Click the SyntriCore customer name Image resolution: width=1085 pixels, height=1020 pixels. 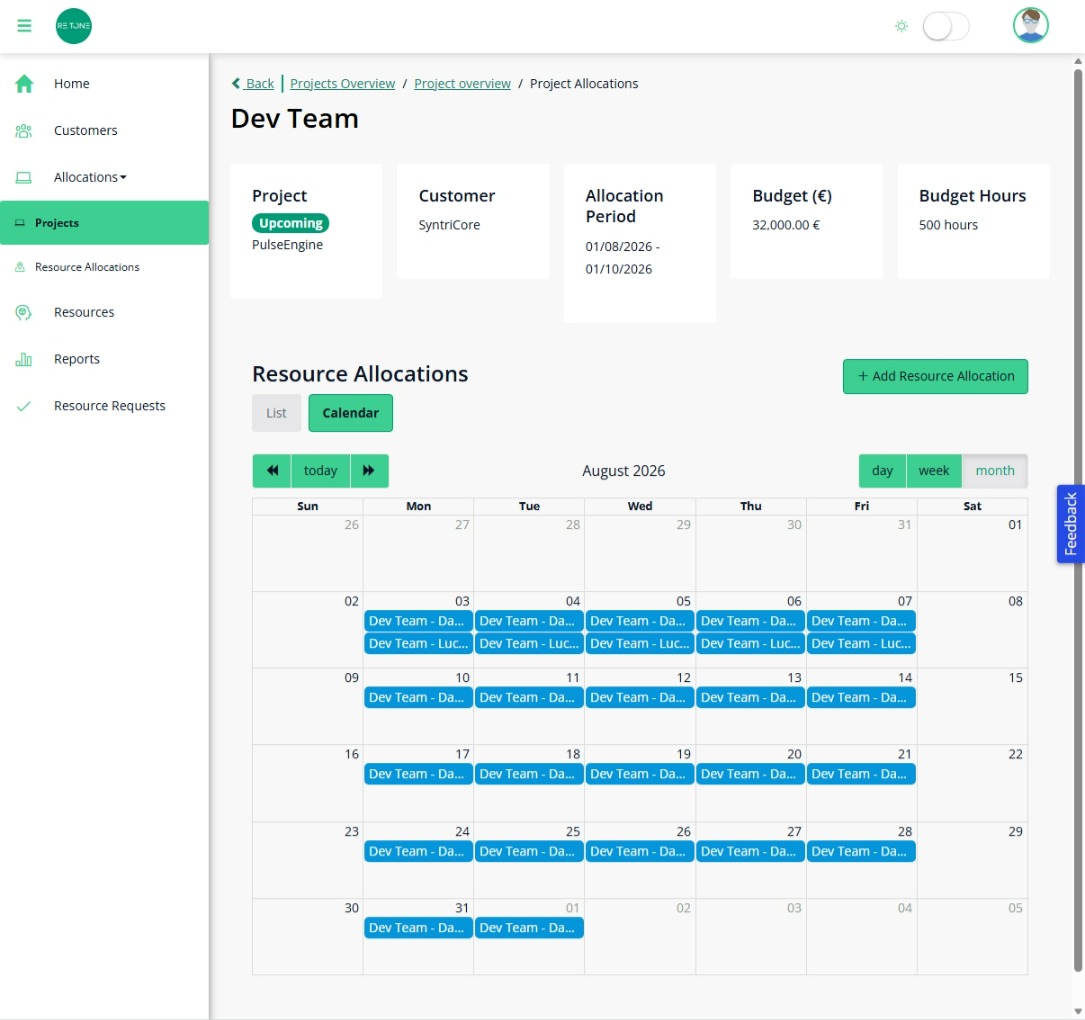point(449,225)
